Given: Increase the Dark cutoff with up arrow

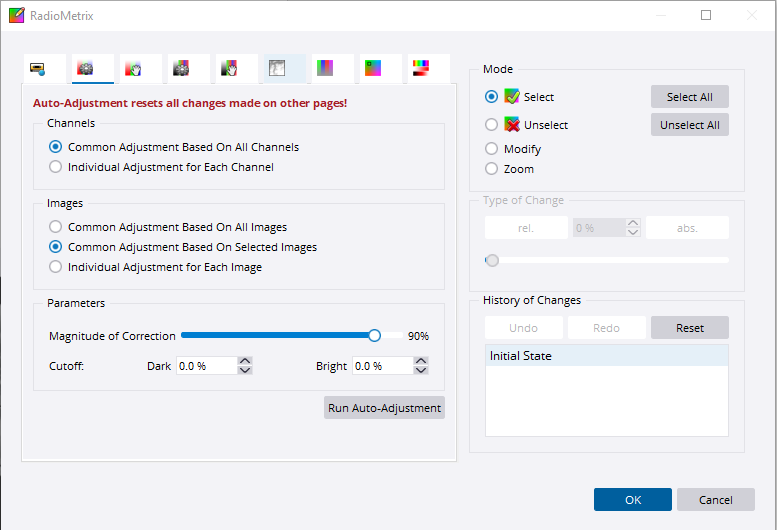Looking at the screenshot, I should [245, 361].
